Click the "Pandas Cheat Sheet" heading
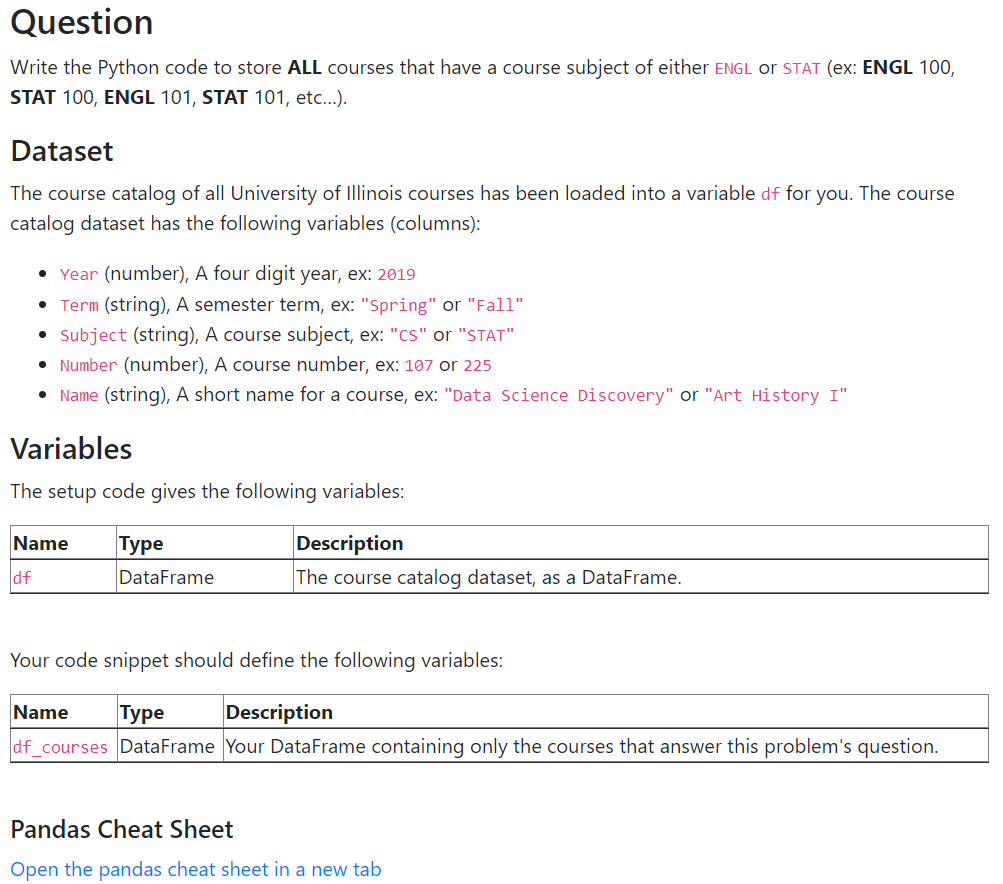Image resolution: width=1003 pixels, height=884 pixels. (121, 829)
